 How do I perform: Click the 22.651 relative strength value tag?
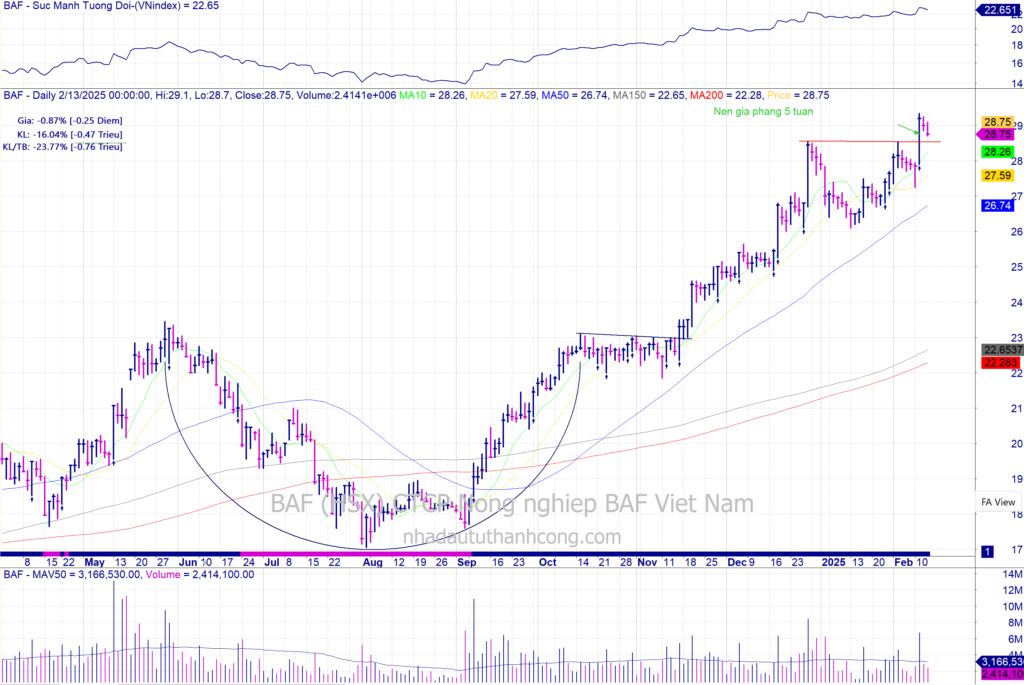[998, 10]
